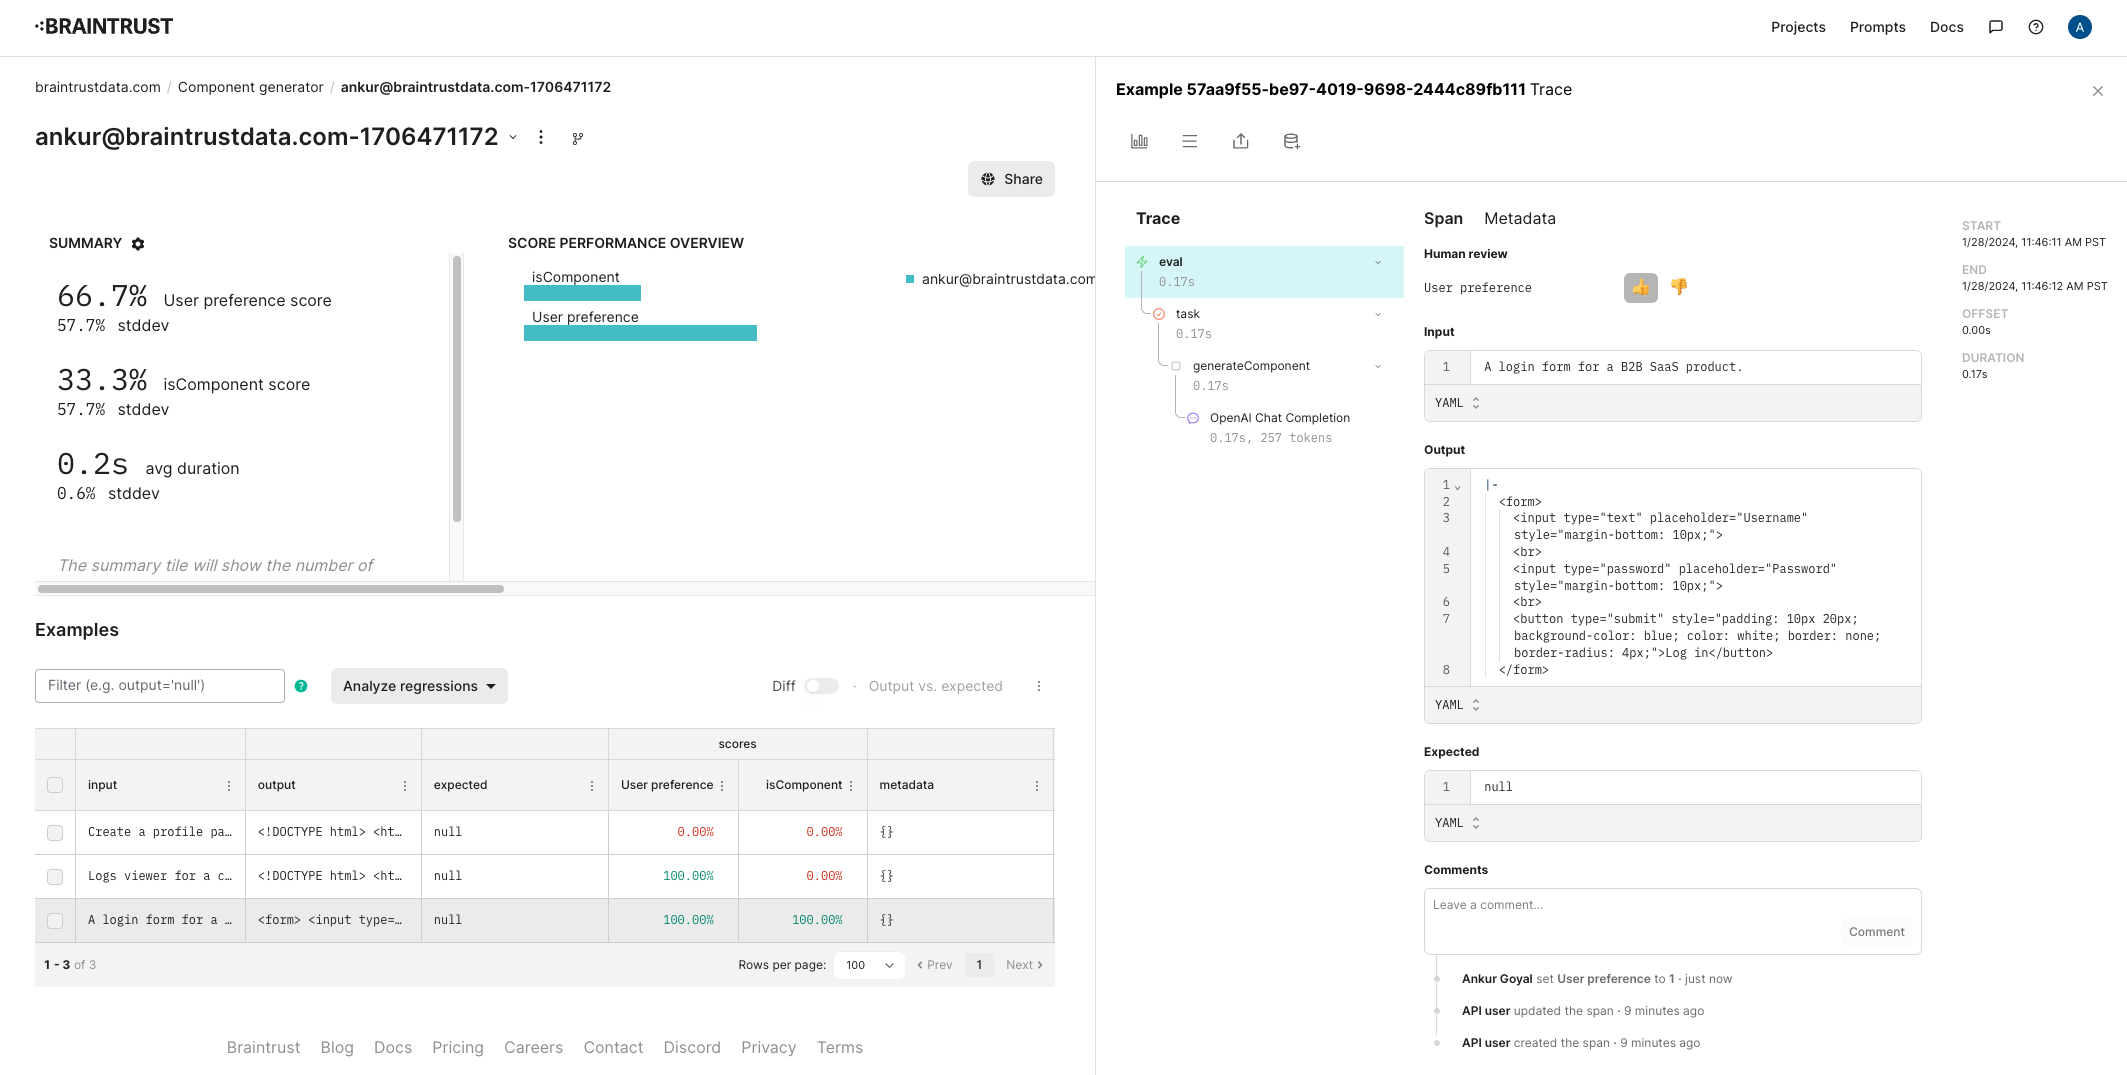This screenshot has height=1075, width=2127.
Task: Switch to the Metadata tab
Action: pos(1519,218)
